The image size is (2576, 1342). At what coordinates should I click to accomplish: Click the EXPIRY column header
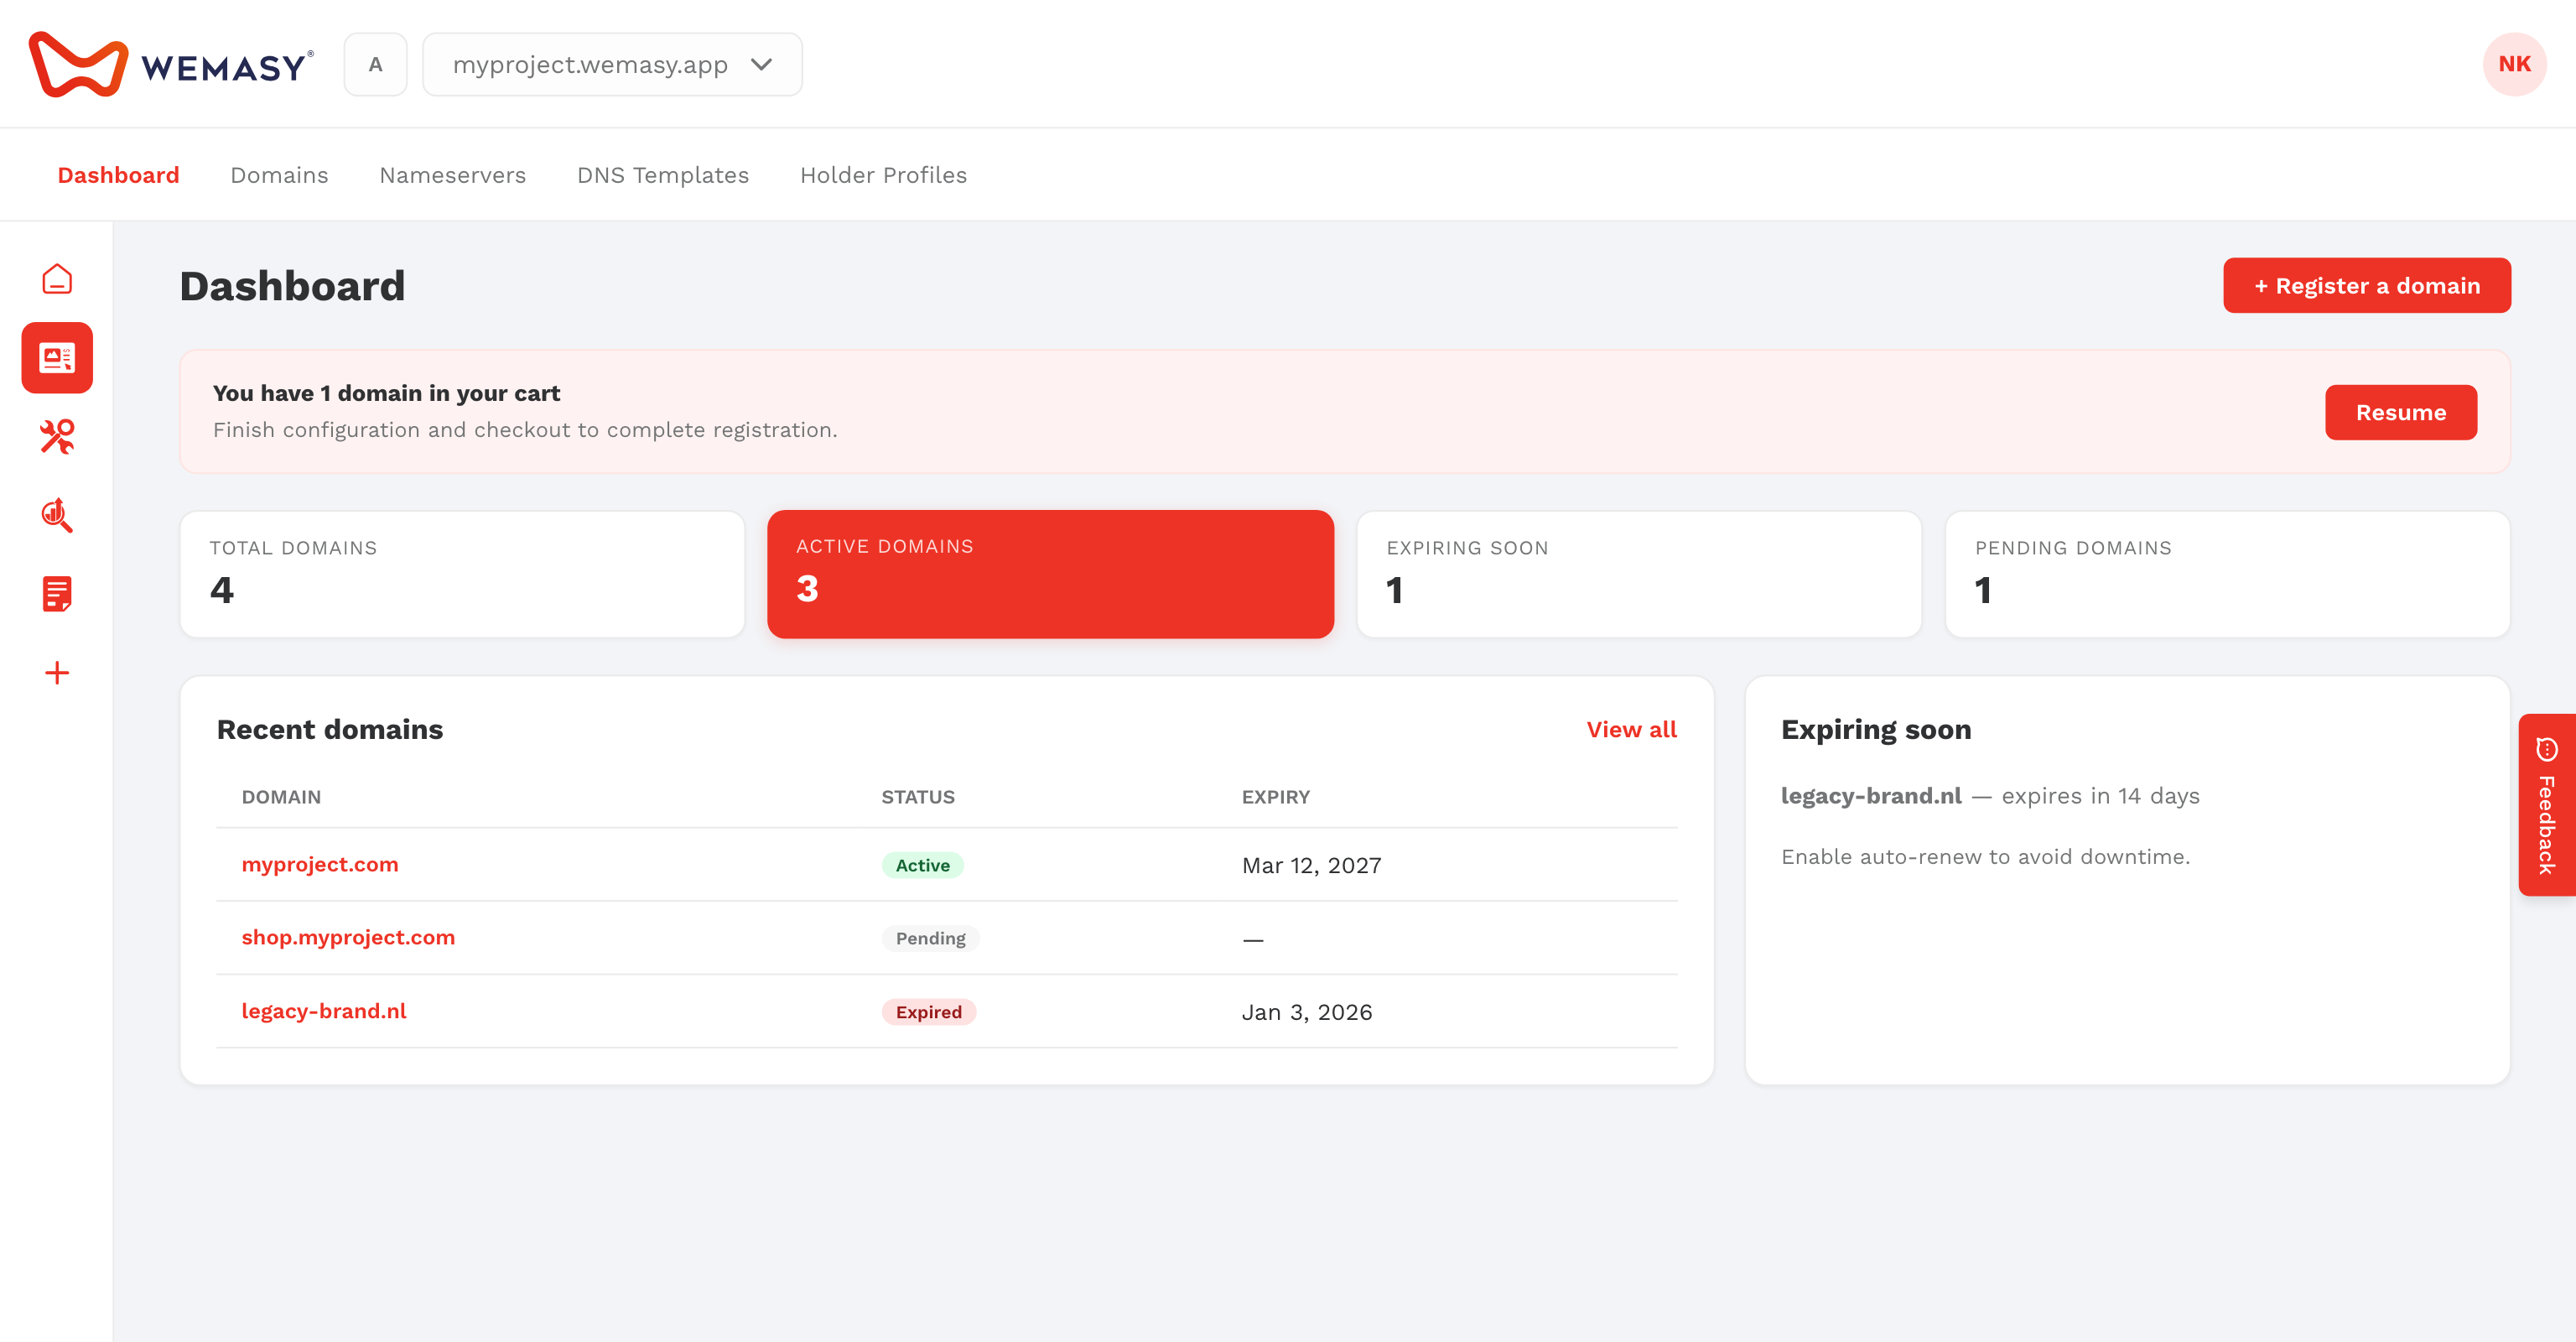1275,797
